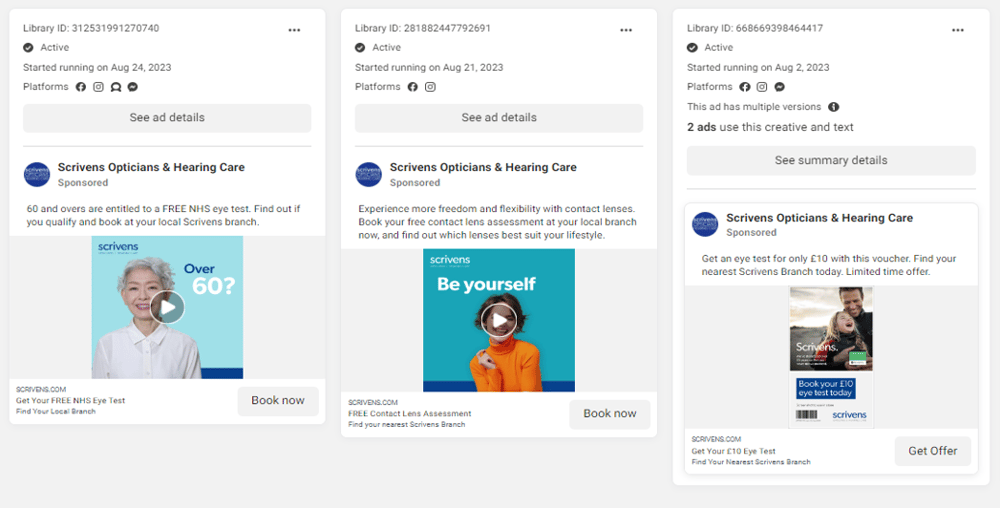The width and height of the screenshot is (1000, 508).
Task: Click the Messenger platform icon on the Aug 2 ad
Action: point(779,87)
